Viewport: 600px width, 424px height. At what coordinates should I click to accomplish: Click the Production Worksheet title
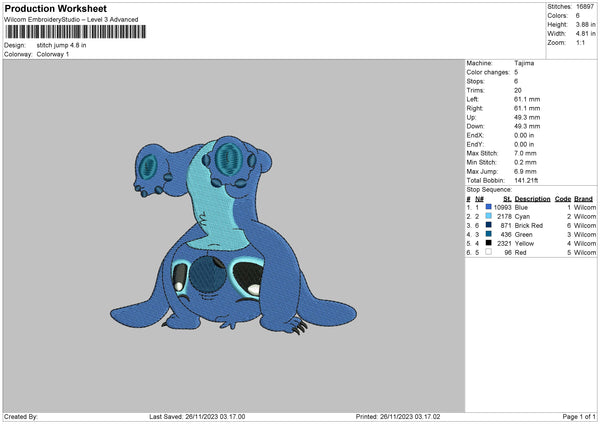[x=55, y=9]
